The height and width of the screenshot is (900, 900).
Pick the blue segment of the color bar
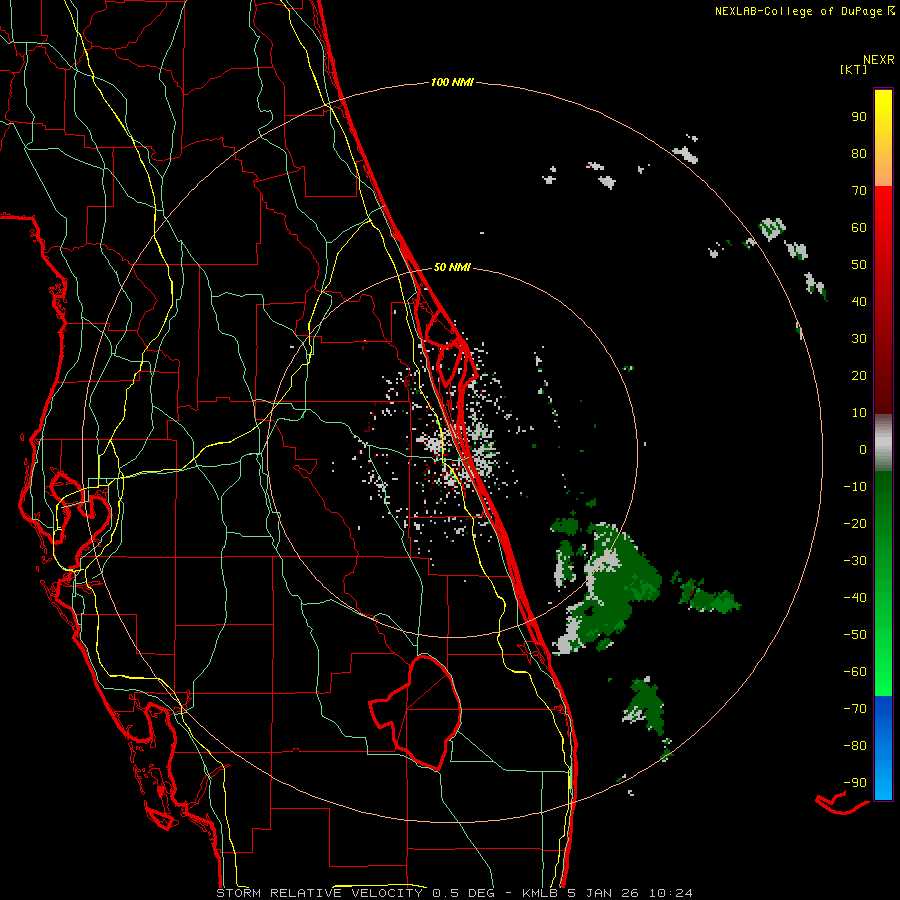point(883,748)
